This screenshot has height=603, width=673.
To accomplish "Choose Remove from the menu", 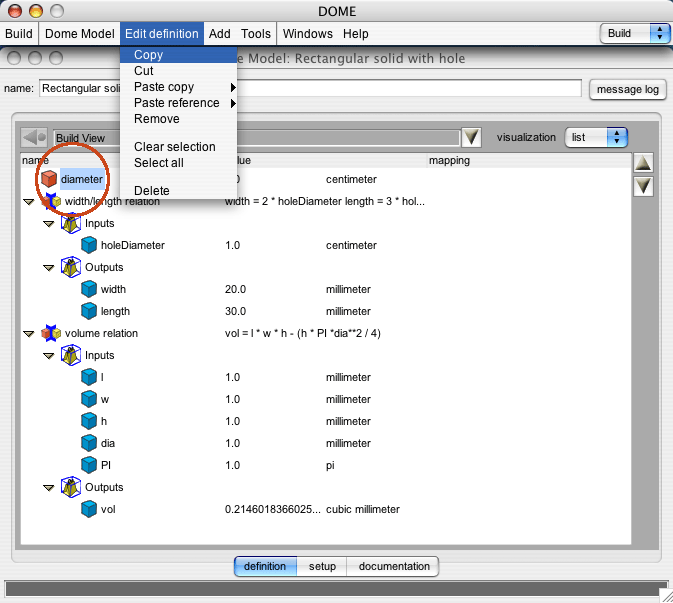I will [179, 119].
